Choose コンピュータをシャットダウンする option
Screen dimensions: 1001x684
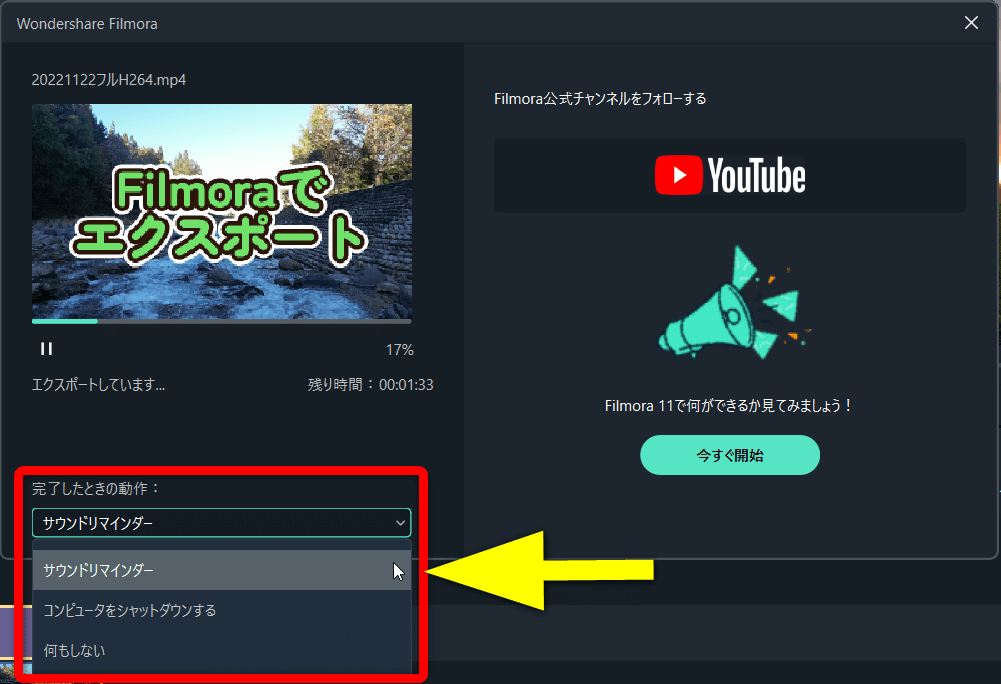click(222, 611)
